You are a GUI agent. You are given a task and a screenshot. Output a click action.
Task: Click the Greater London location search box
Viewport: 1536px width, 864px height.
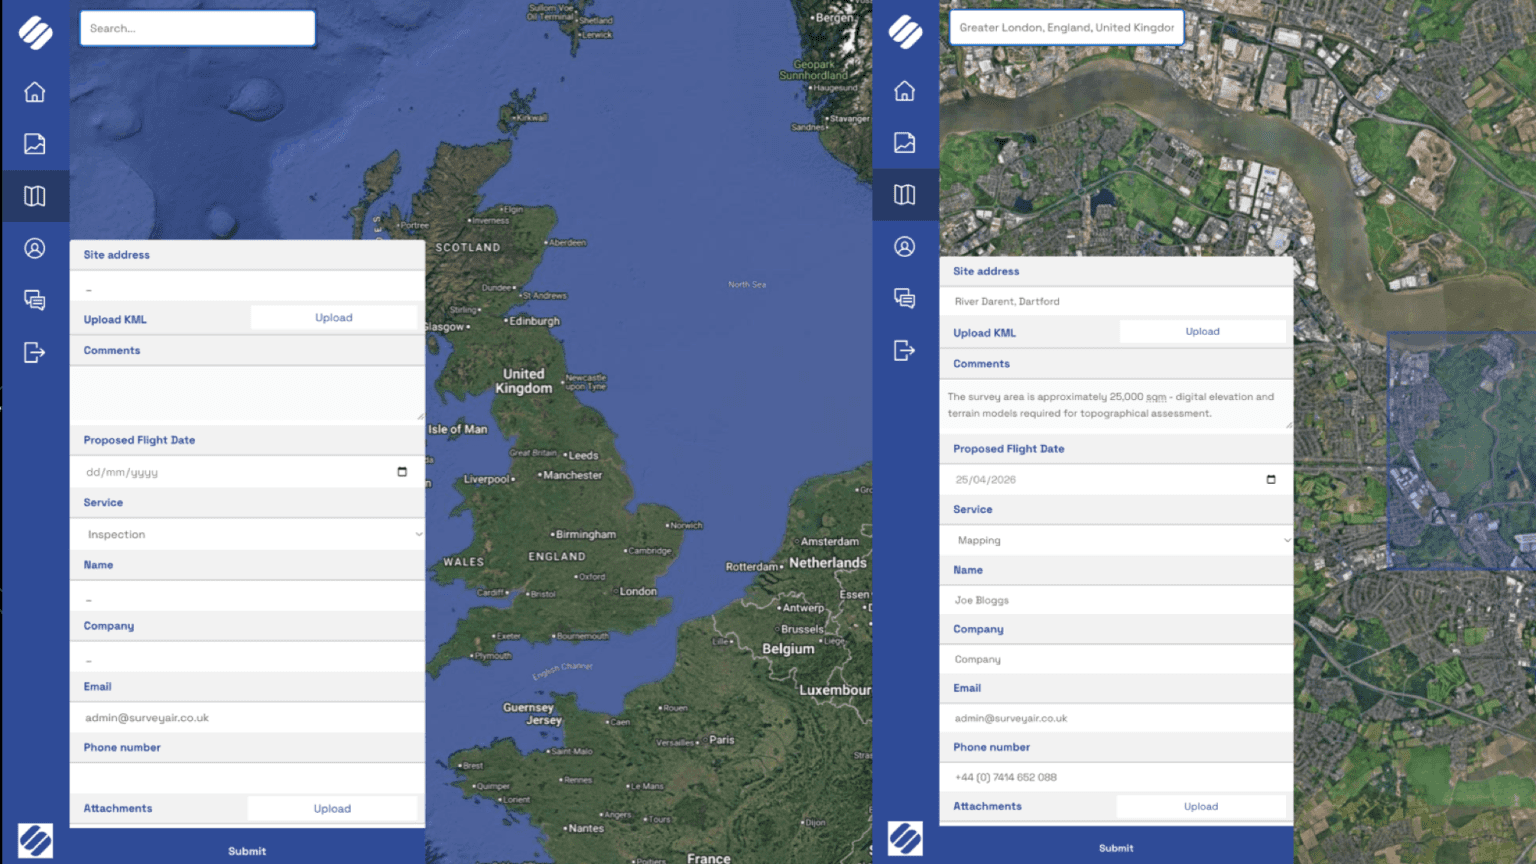1066,27
